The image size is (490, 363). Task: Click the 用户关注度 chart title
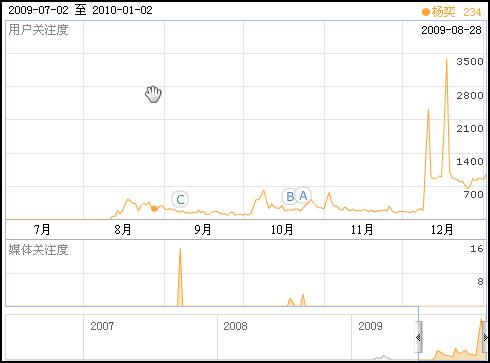(38, 30)
